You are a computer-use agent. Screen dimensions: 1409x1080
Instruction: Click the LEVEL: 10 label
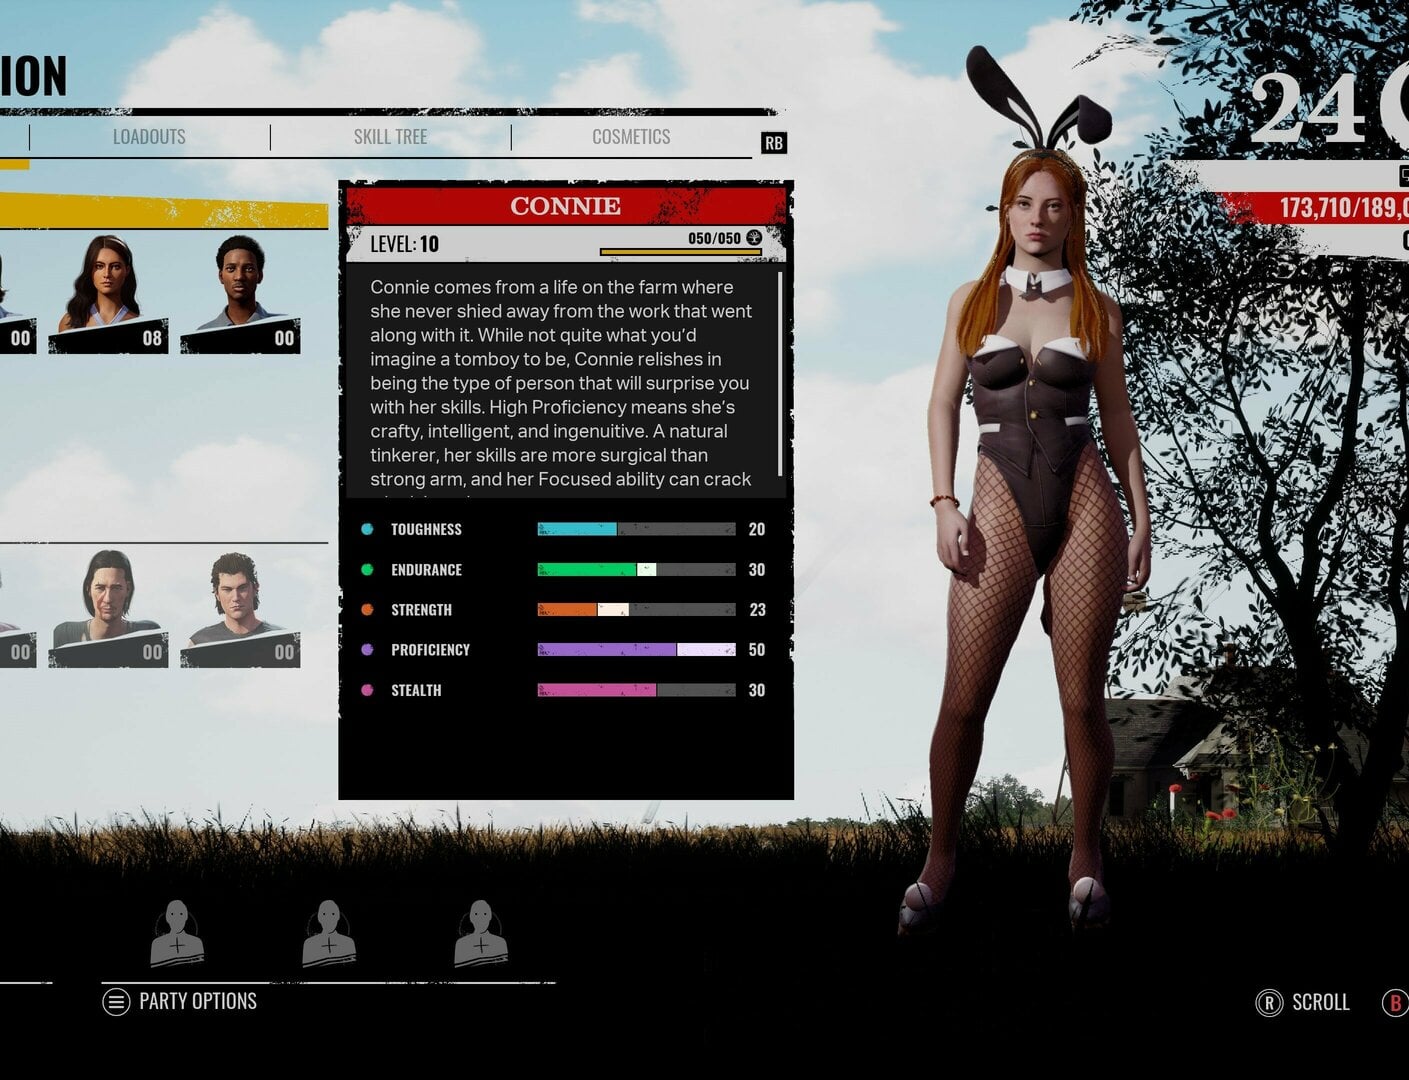click(404, 244)
